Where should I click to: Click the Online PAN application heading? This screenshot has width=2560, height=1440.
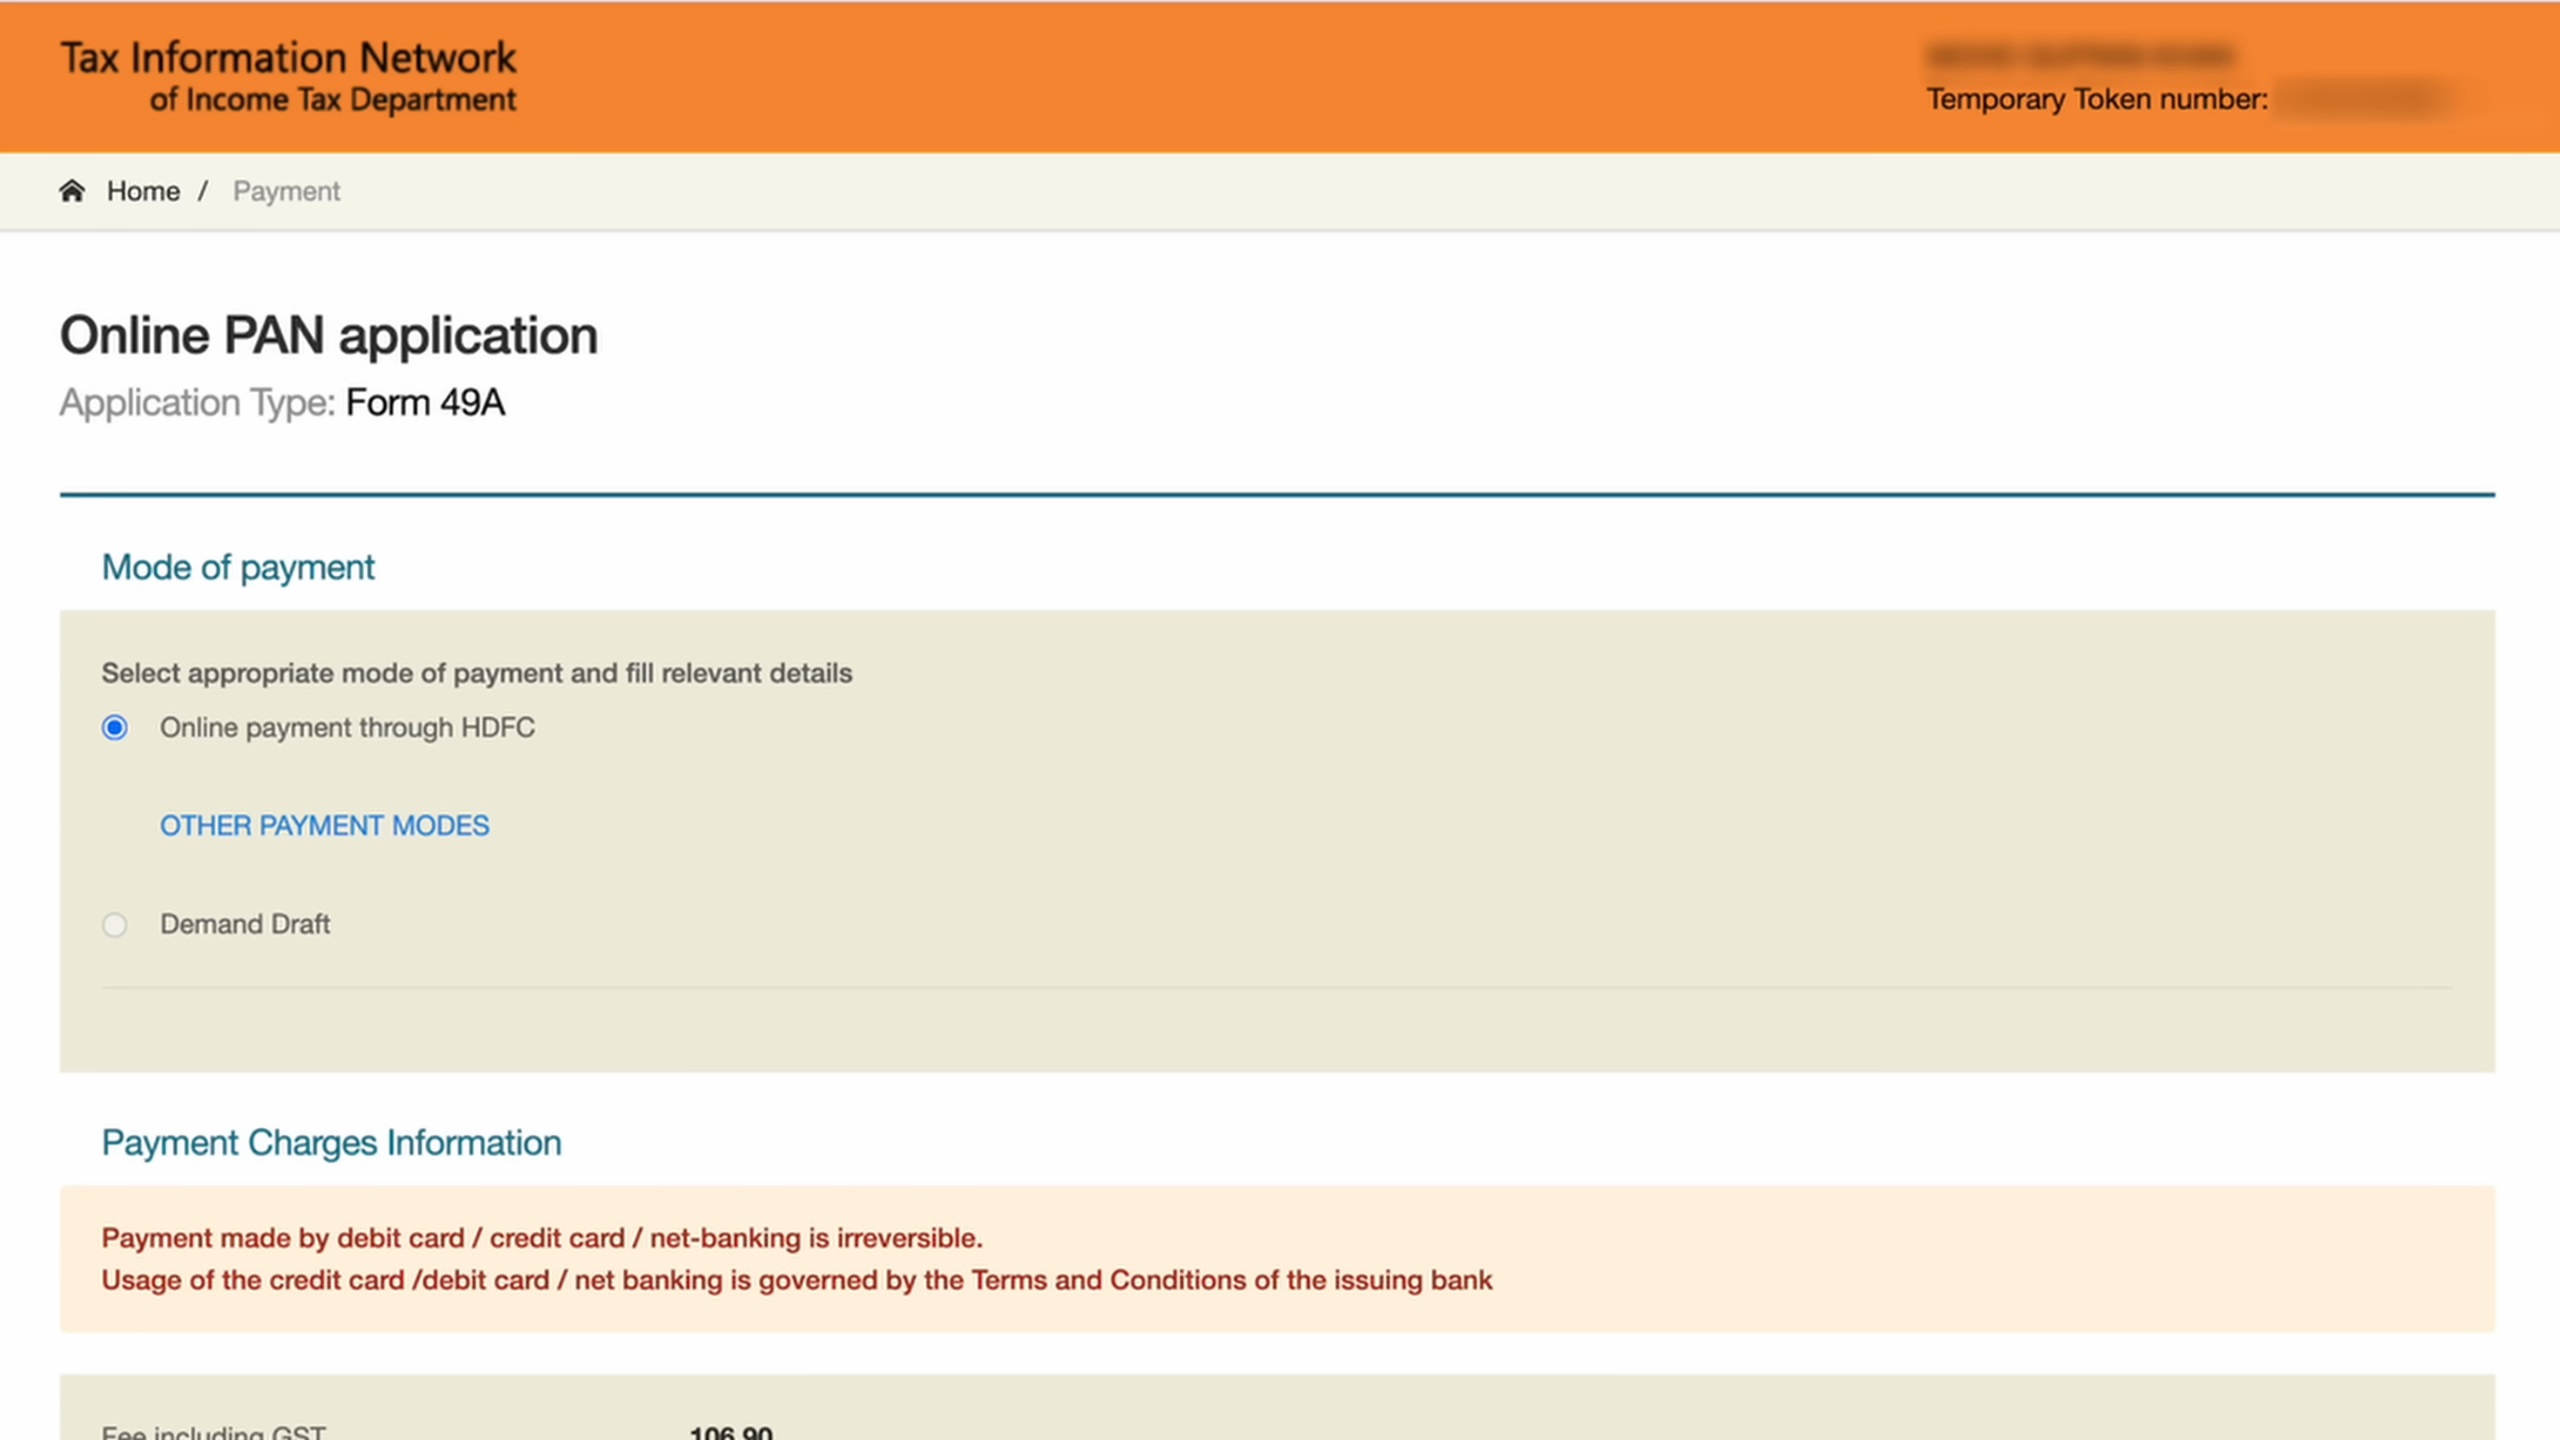tap(328, 334)
